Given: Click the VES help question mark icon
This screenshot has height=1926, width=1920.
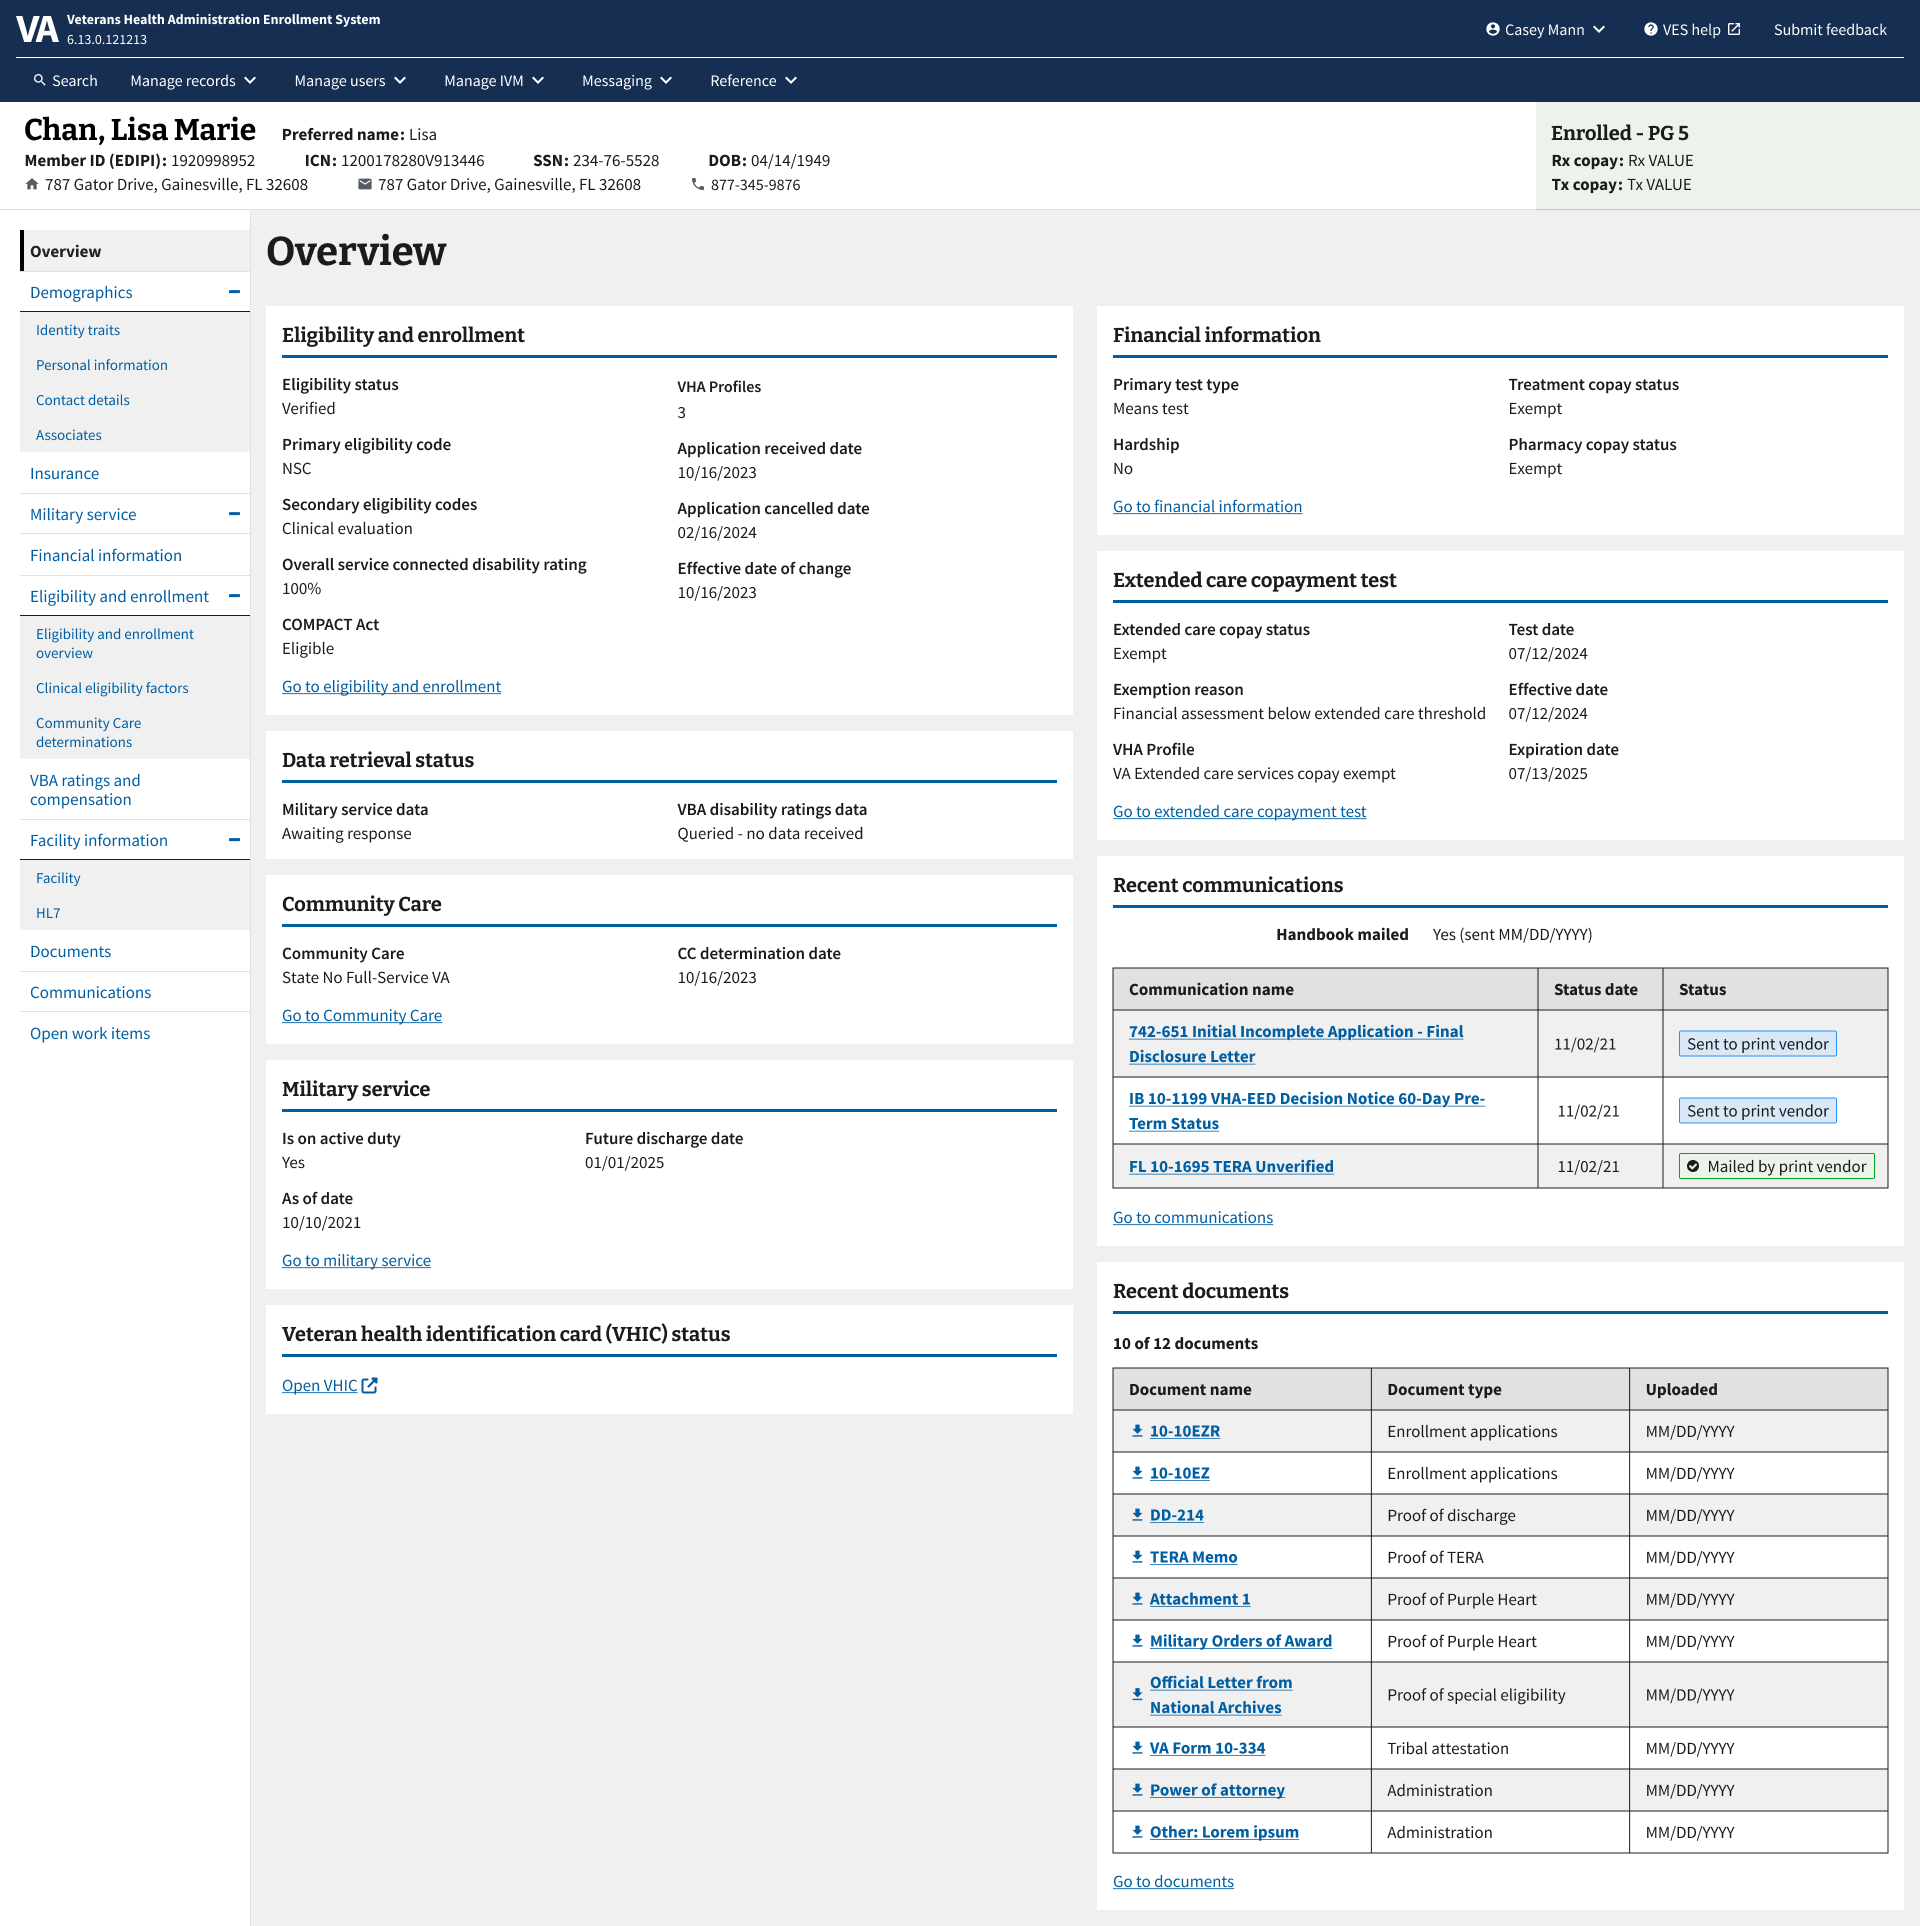Looking at the screenshot, I should (x=1650, y=29).
